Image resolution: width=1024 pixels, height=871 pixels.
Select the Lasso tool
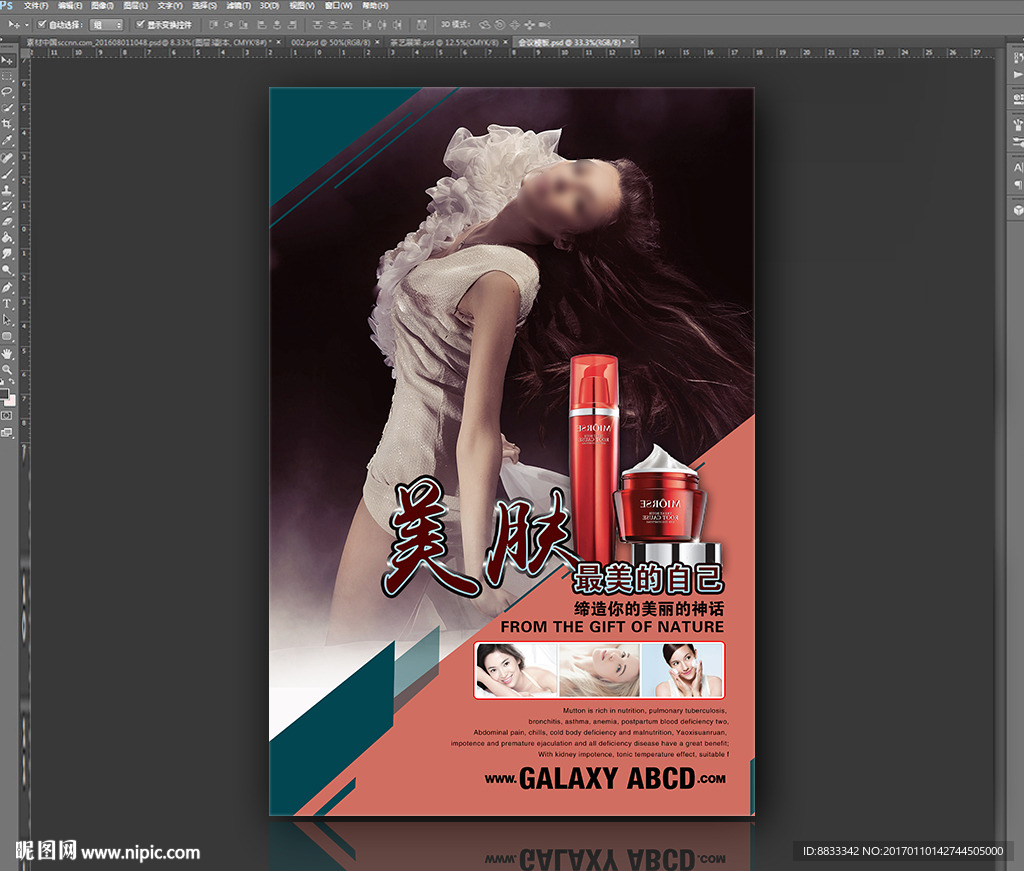coord(7,92)
